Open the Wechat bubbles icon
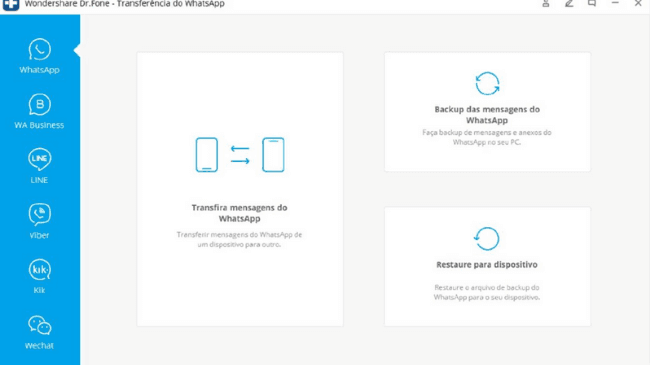 (39, 325)
